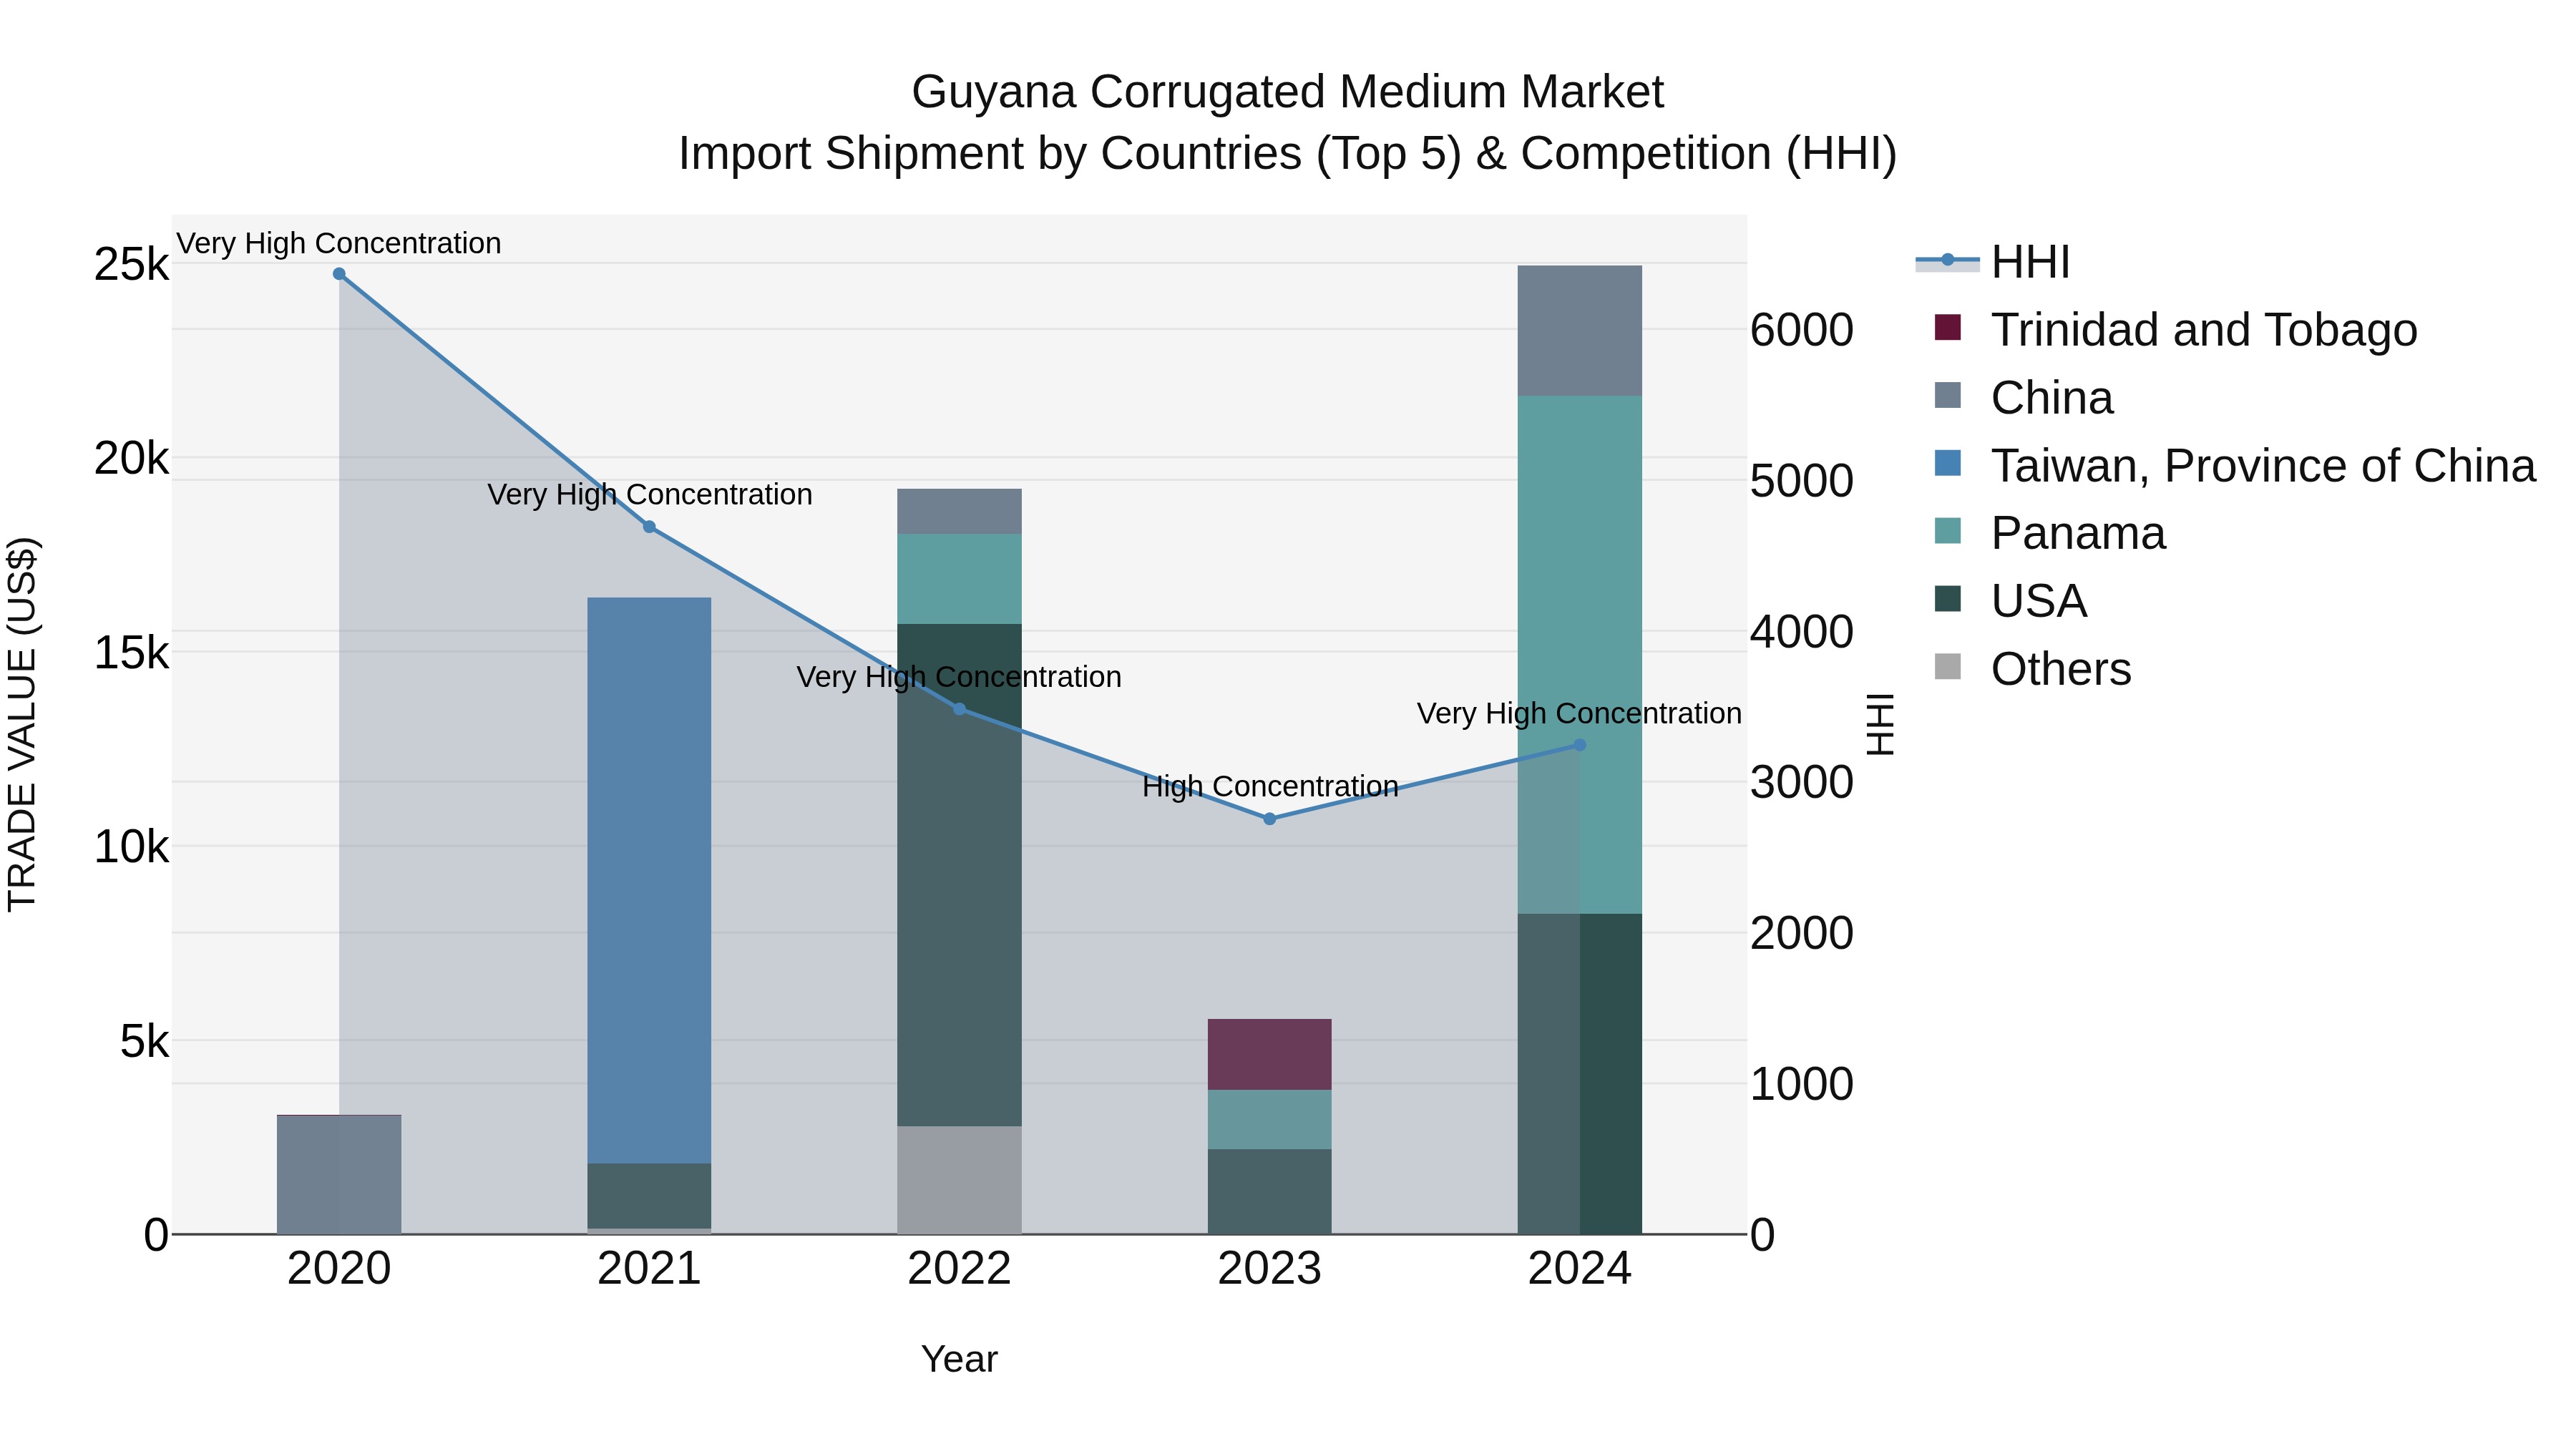Click the 15k y-axis tick label
2576x1449 pixels.
pos(132,653)
